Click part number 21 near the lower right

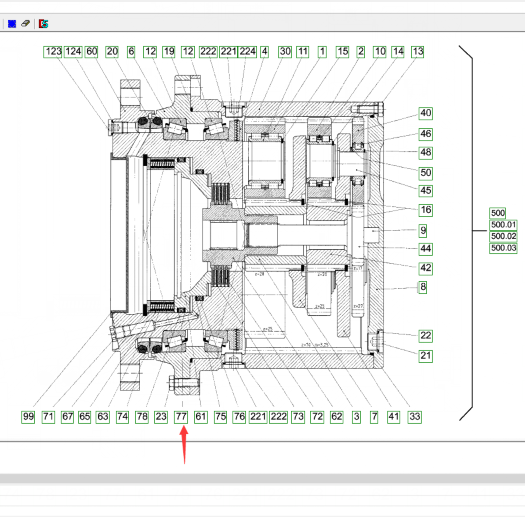pos(426,356)
